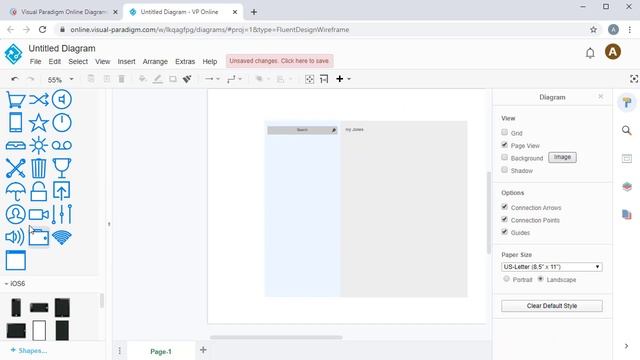Open the Paper Size US-Letter dropdown
This screenshot has height=360, width=640.
pyautogui.click(x=551, y=267)
